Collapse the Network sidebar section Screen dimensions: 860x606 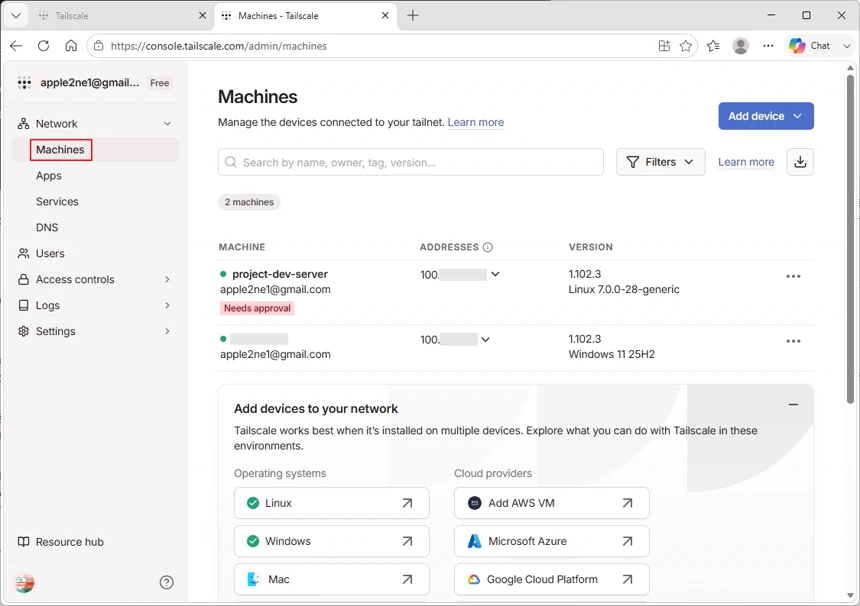point(167,124)
